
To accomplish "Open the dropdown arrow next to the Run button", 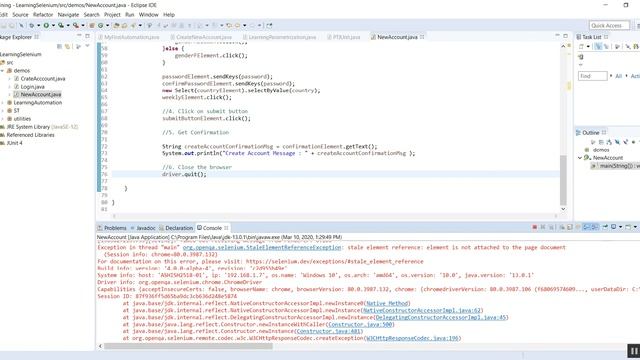I will click(53, 25).
